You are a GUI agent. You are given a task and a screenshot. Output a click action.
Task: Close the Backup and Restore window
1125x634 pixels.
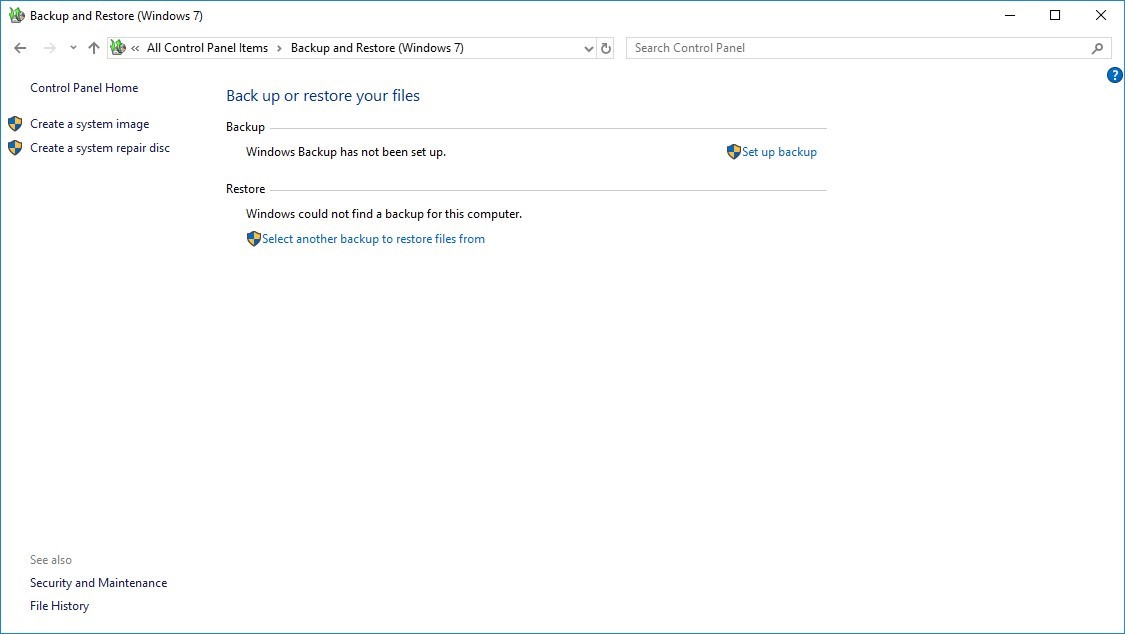click(x=1101, y=15)
